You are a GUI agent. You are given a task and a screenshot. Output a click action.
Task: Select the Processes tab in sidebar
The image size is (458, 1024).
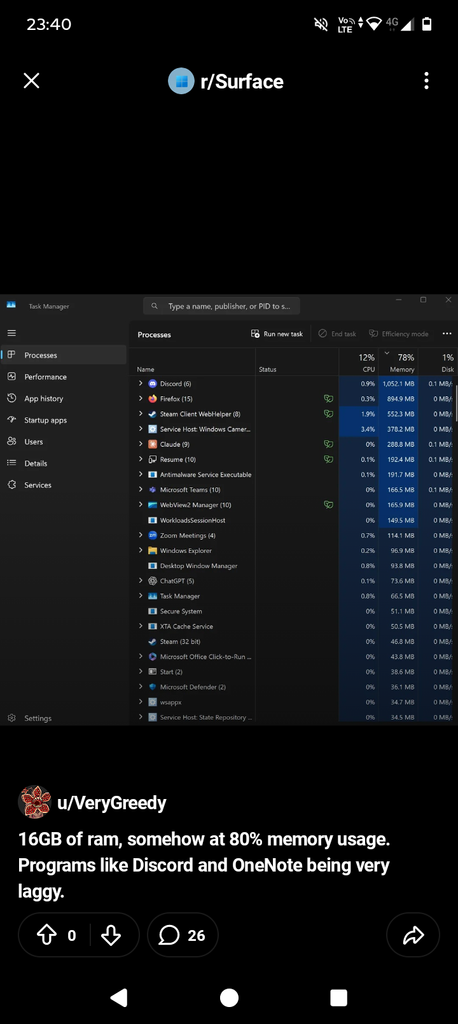pyautogui.click(x=64, y=355)
